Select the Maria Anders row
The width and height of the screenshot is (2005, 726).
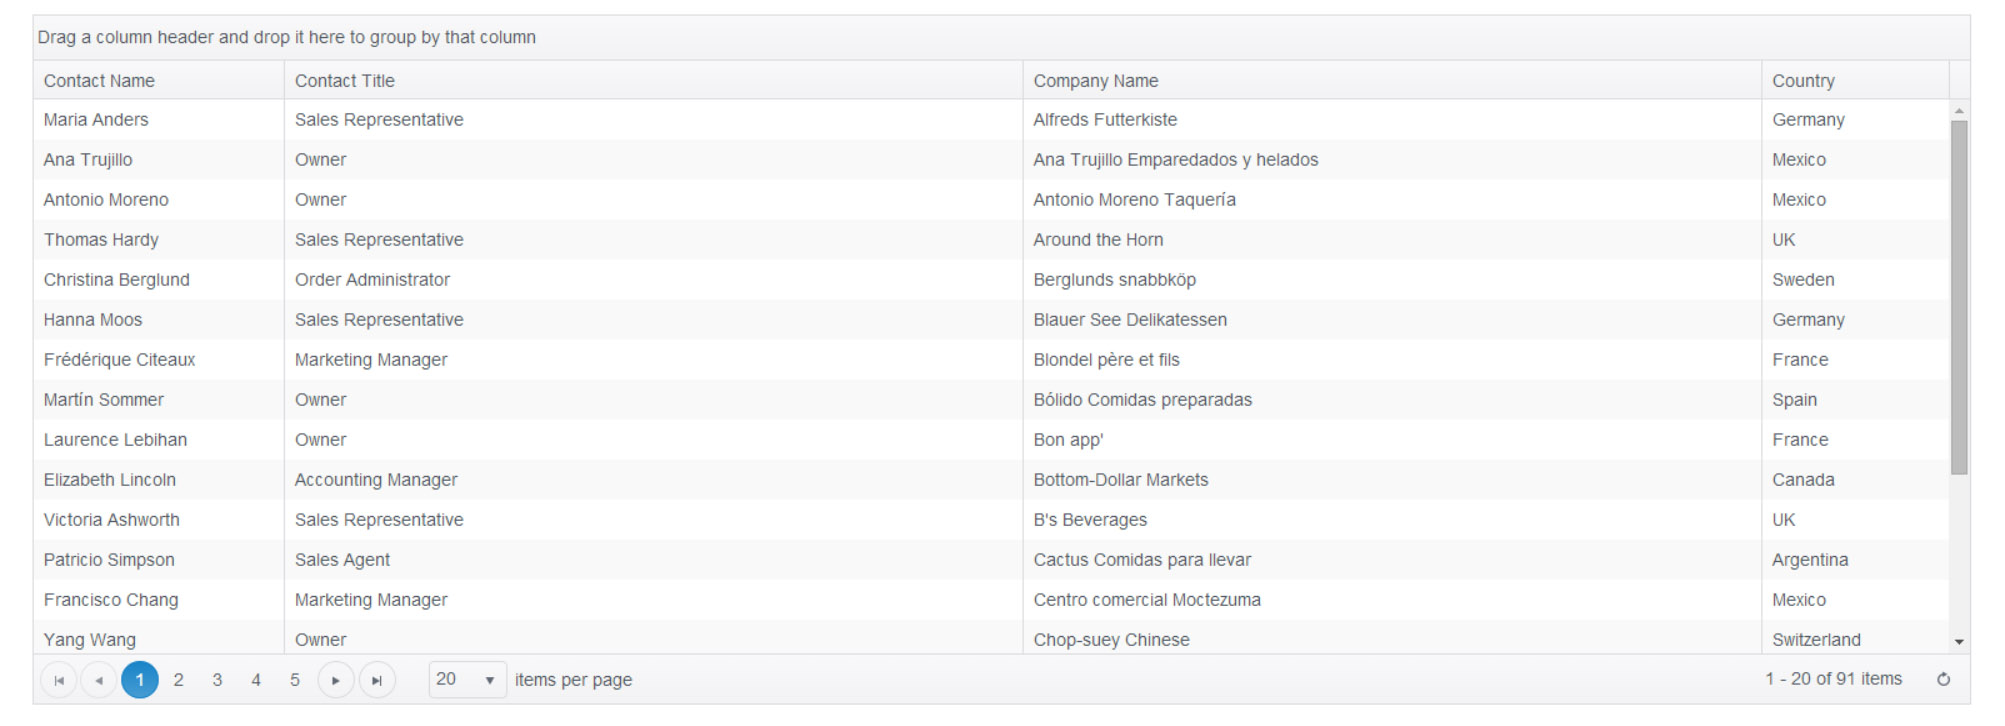(96, 120)
